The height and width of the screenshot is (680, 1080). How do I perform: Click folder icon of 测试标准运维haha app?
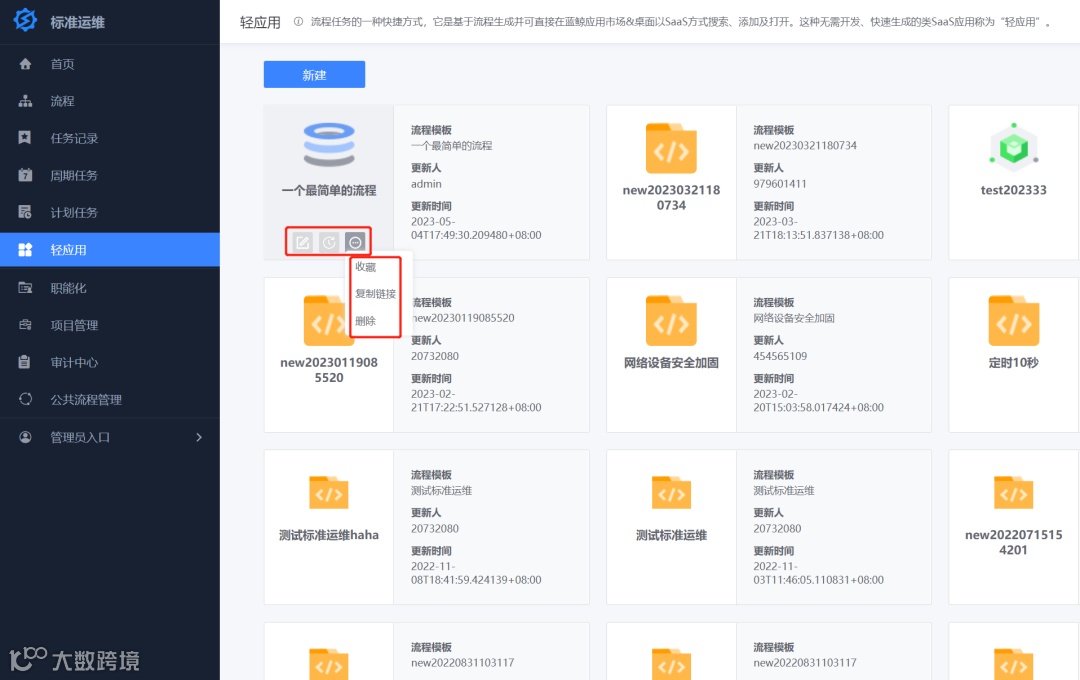coord(329,492)
